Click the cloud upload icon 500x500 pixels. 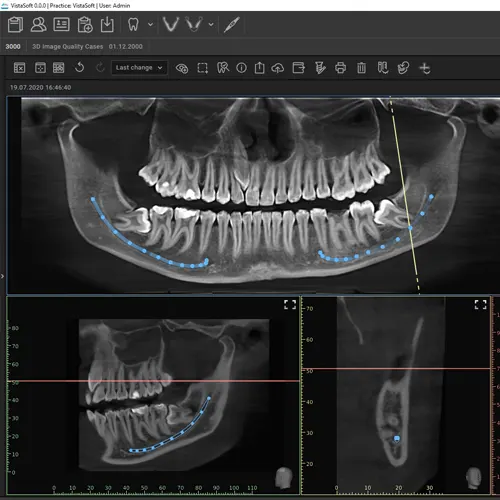277,68
